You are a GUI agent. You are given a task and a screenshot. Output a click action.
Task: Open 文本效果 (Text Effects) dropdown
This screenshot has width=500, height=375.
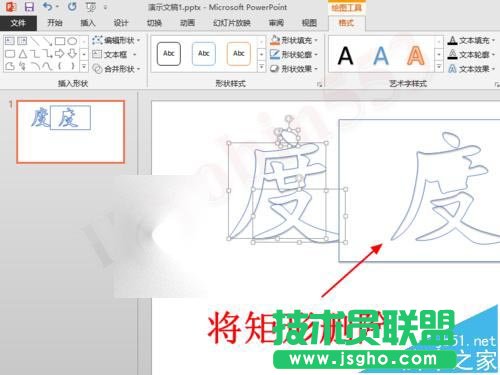click(471, 69)
